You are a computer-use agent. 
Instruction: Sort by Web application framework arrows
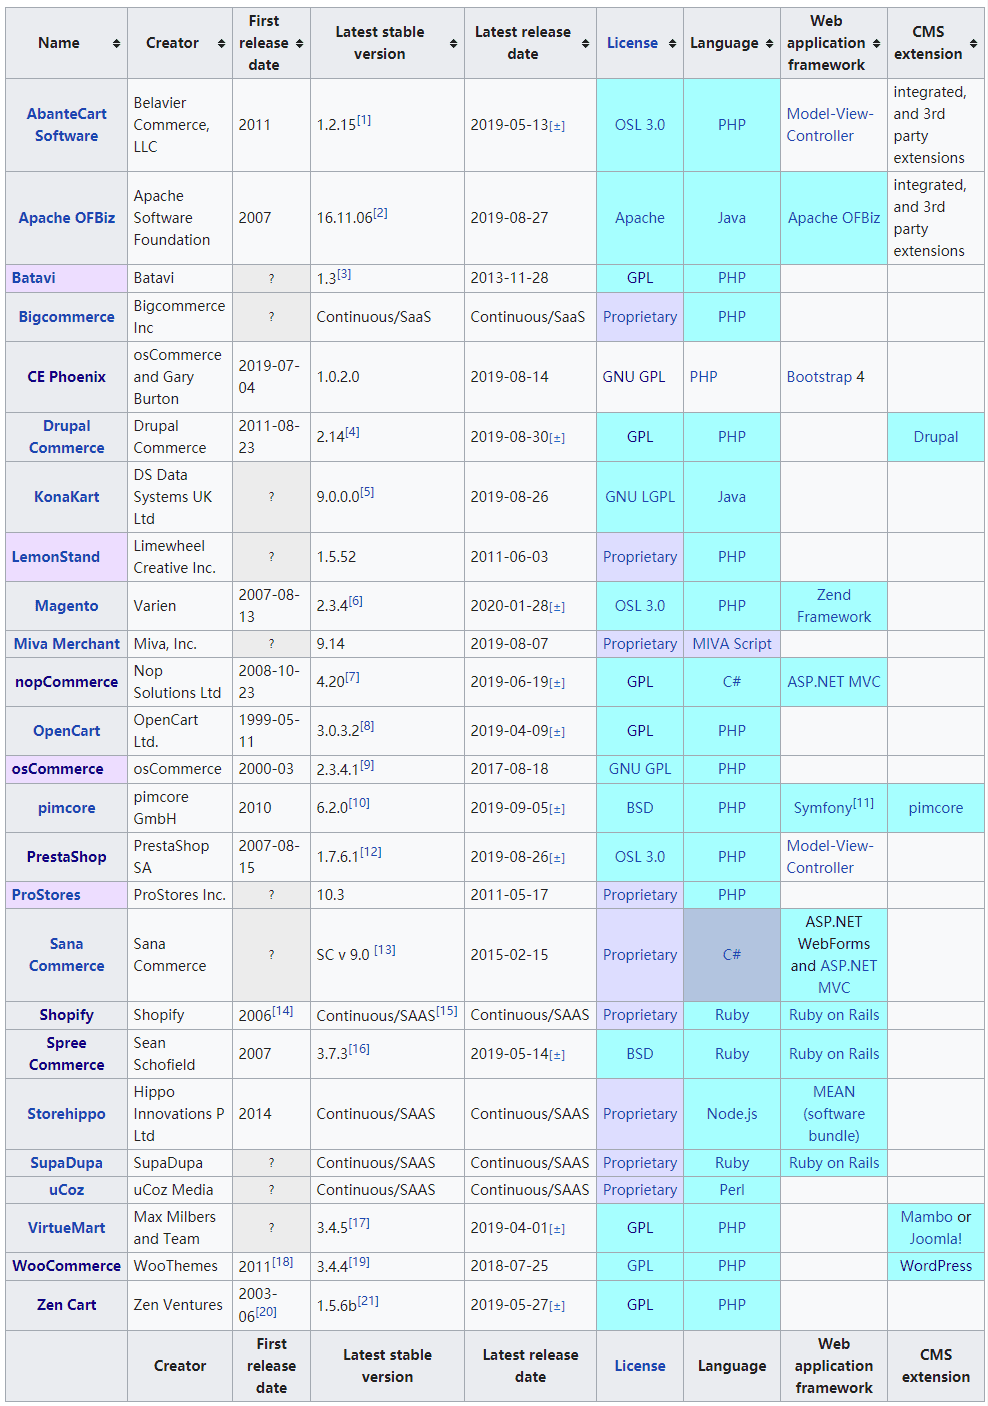coord(876,44)
